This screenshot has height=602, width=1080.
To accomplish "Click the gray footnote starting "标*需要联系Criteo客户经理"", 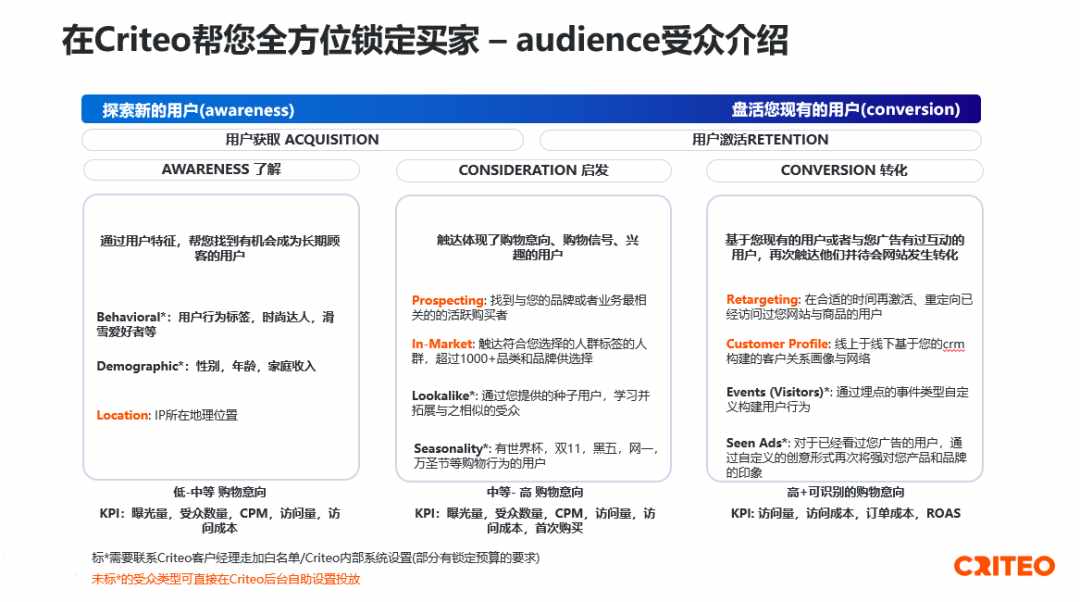I will coord(315,557).
